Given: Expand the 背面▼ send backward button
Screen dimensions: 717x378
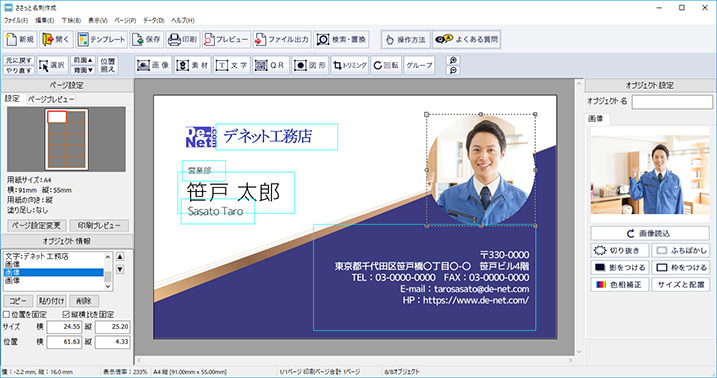Looking at the screenshot, I should click(x=83, y=70).
